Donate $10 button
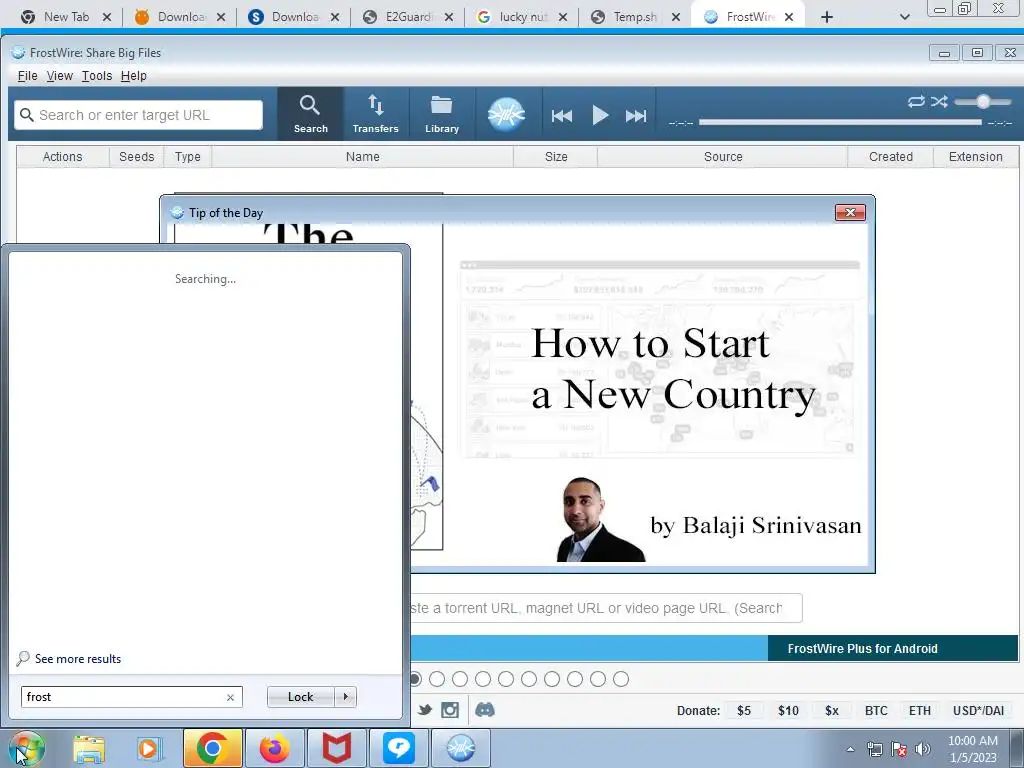1024x768 pixels. [788, 711]
